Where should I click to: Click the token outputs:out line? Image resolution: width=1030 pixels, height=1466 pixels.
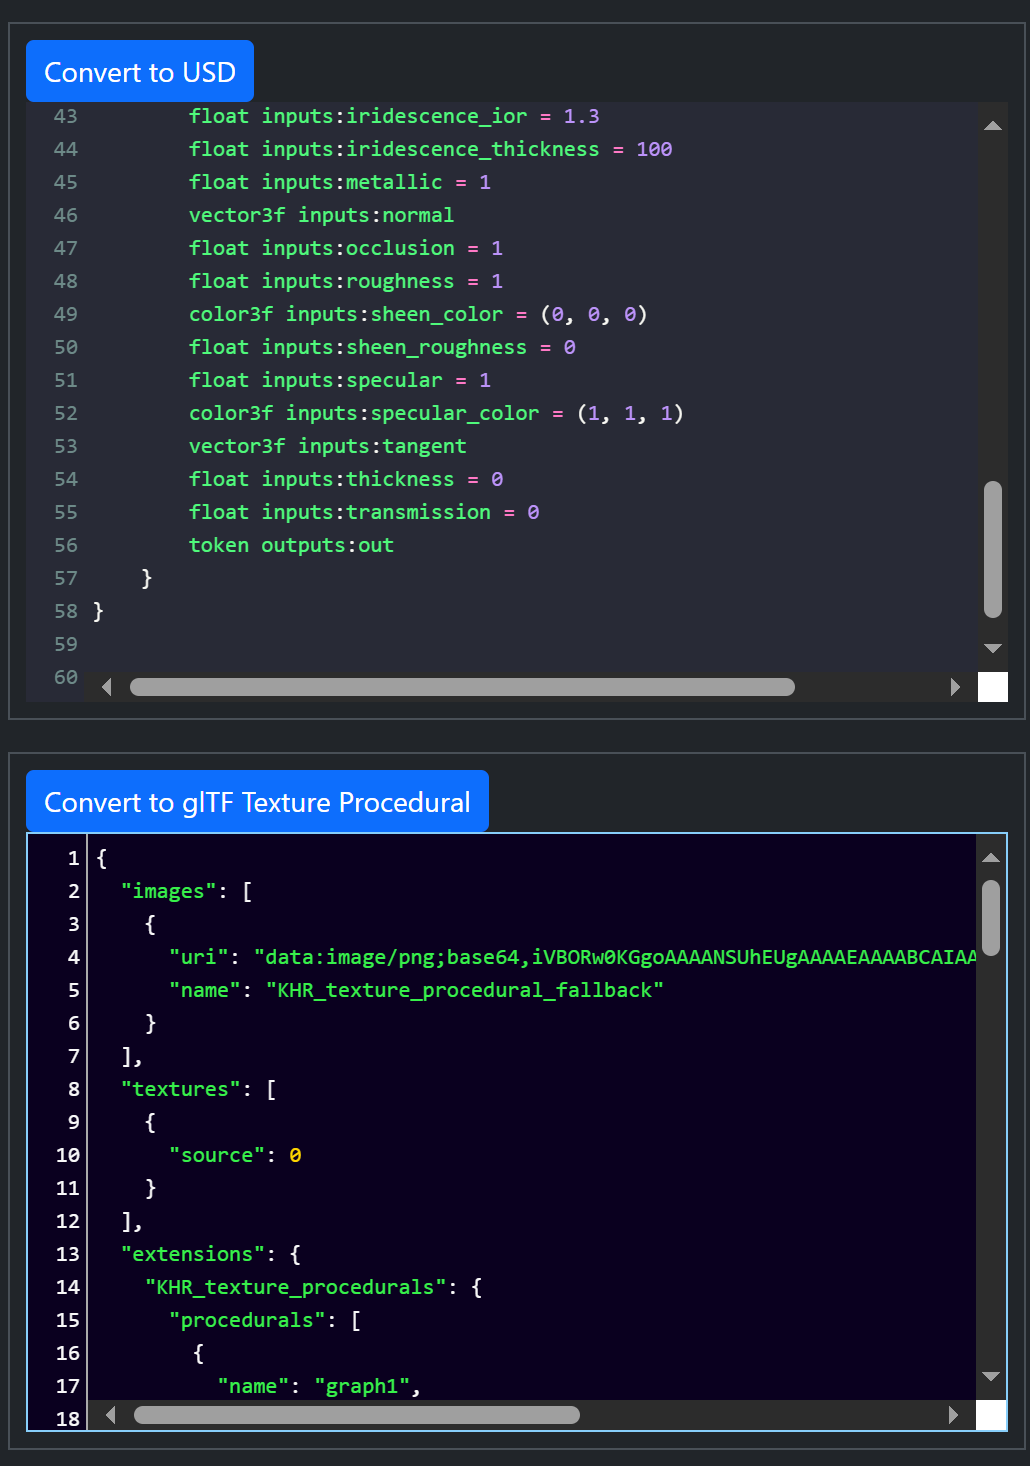291,545
